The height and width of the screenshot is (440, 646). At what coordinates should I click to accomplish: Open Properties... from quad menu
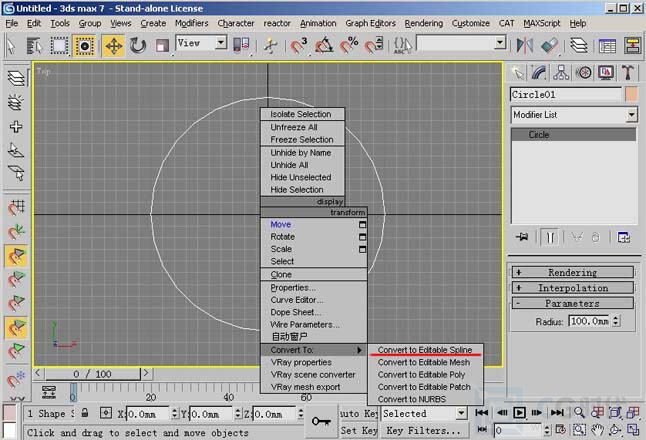click(x=314, y=288)
